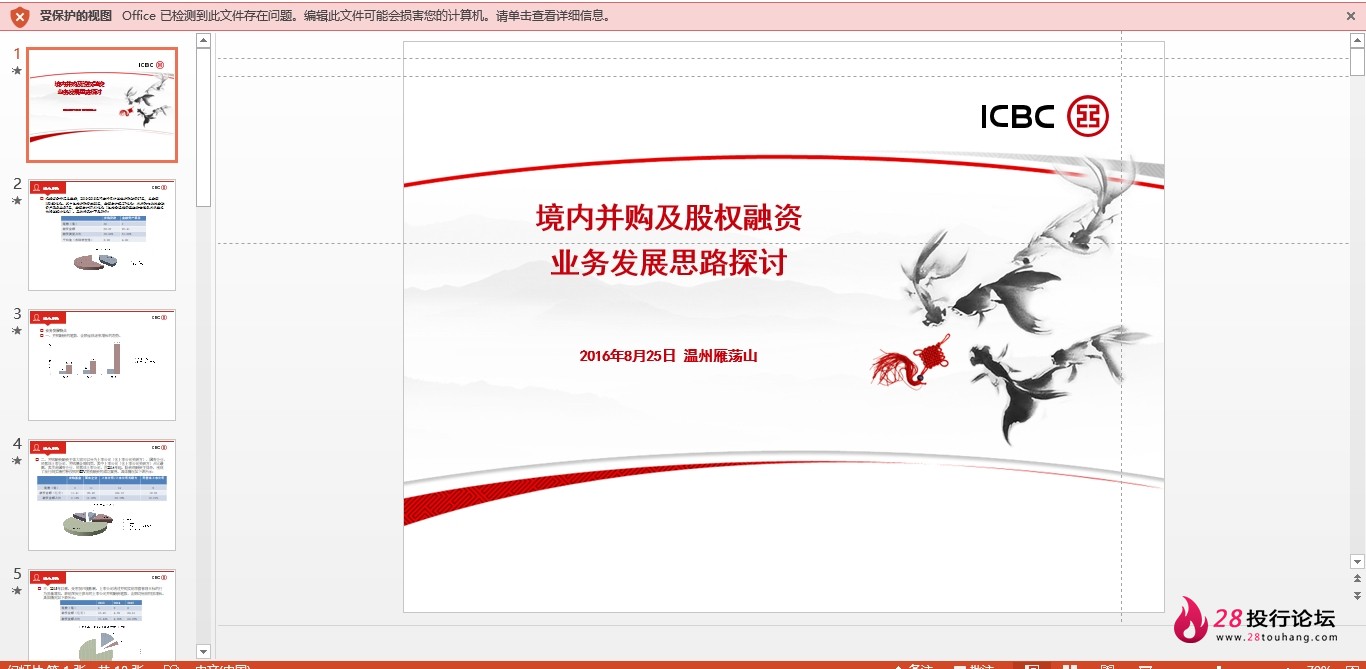This screenshot has width=1366, height=669.
Task: Select slide 3 thumbnail with bar chart
Action: pyautogui.click(x=102, y=365)
